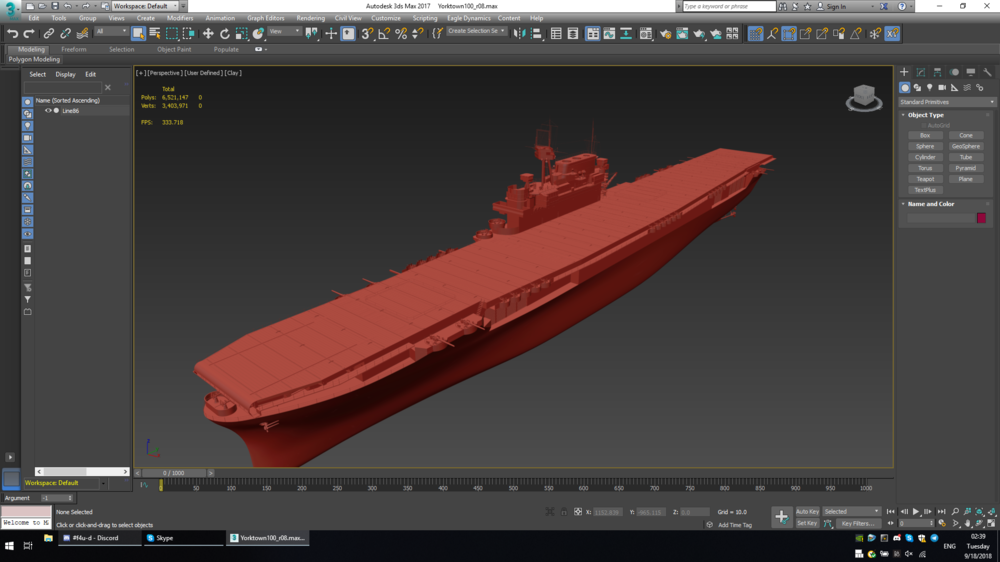
Task: Switch to the Freeform ribbon tab
Action: (73, 49)
